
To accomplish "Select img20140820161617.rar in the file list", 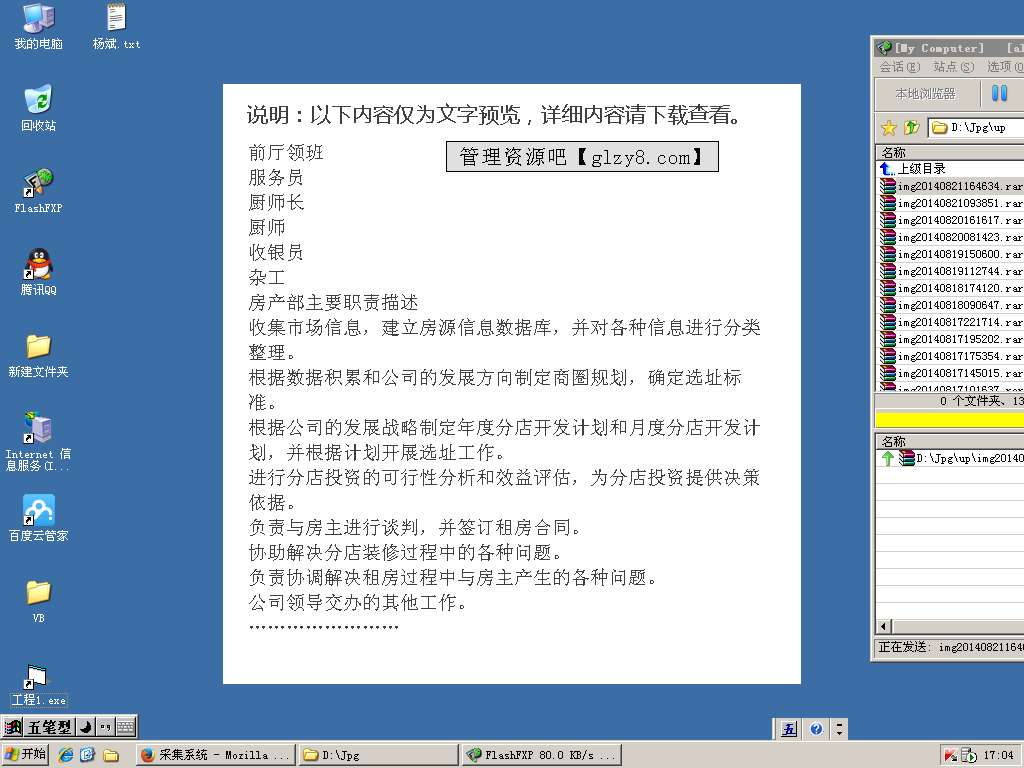I will click(x=950, y=220).
